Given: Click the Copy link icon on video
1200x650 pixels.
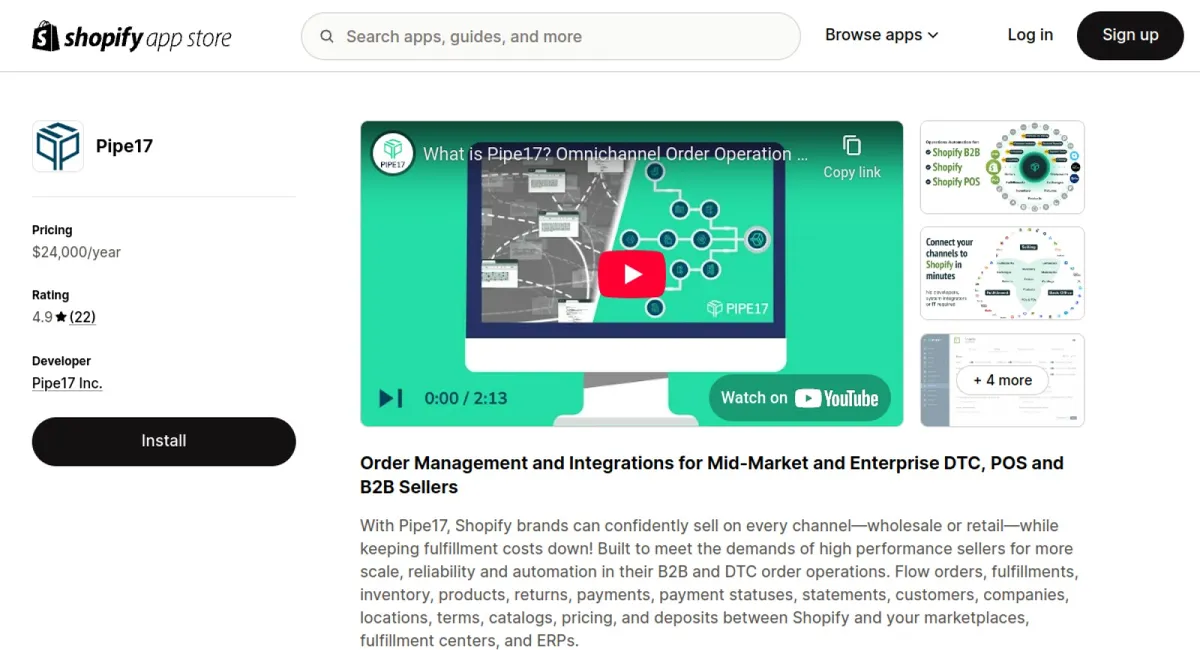Looking at the screenshot, I should [852, 146].
